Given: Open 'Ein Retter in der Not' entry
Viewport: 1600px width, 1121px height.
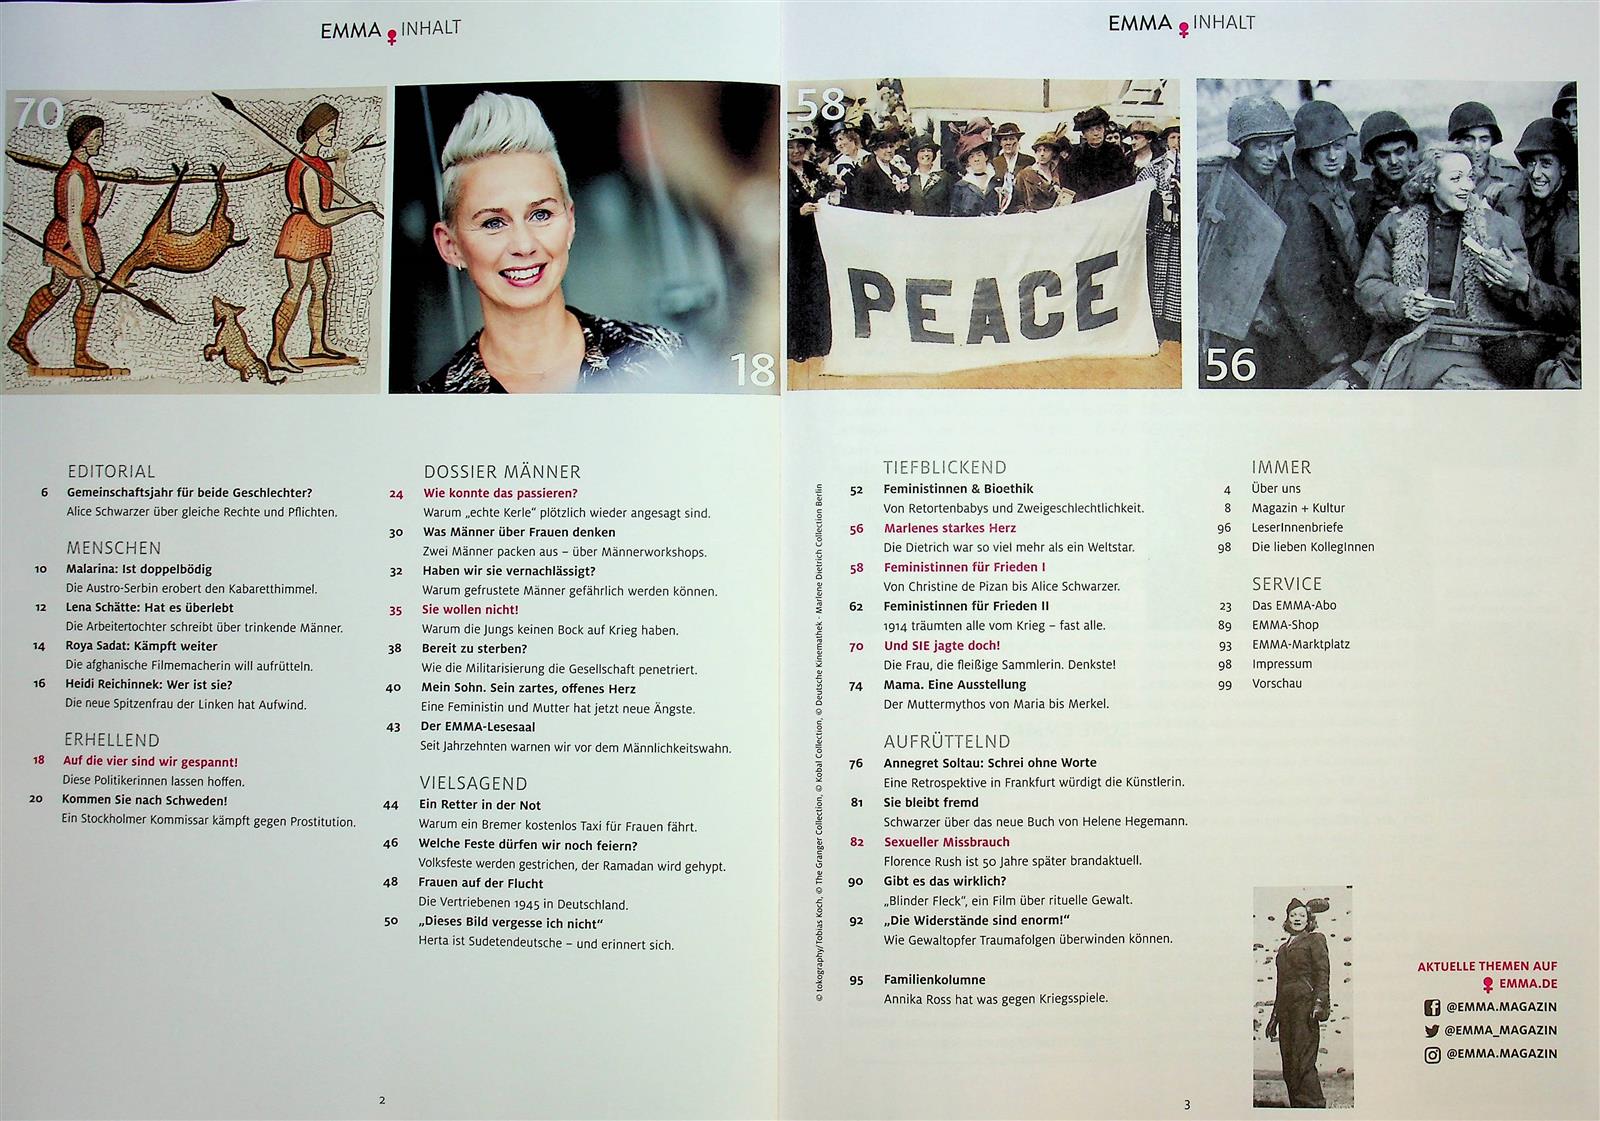Looking at the screenshot, I should click(x=480, y=805).
